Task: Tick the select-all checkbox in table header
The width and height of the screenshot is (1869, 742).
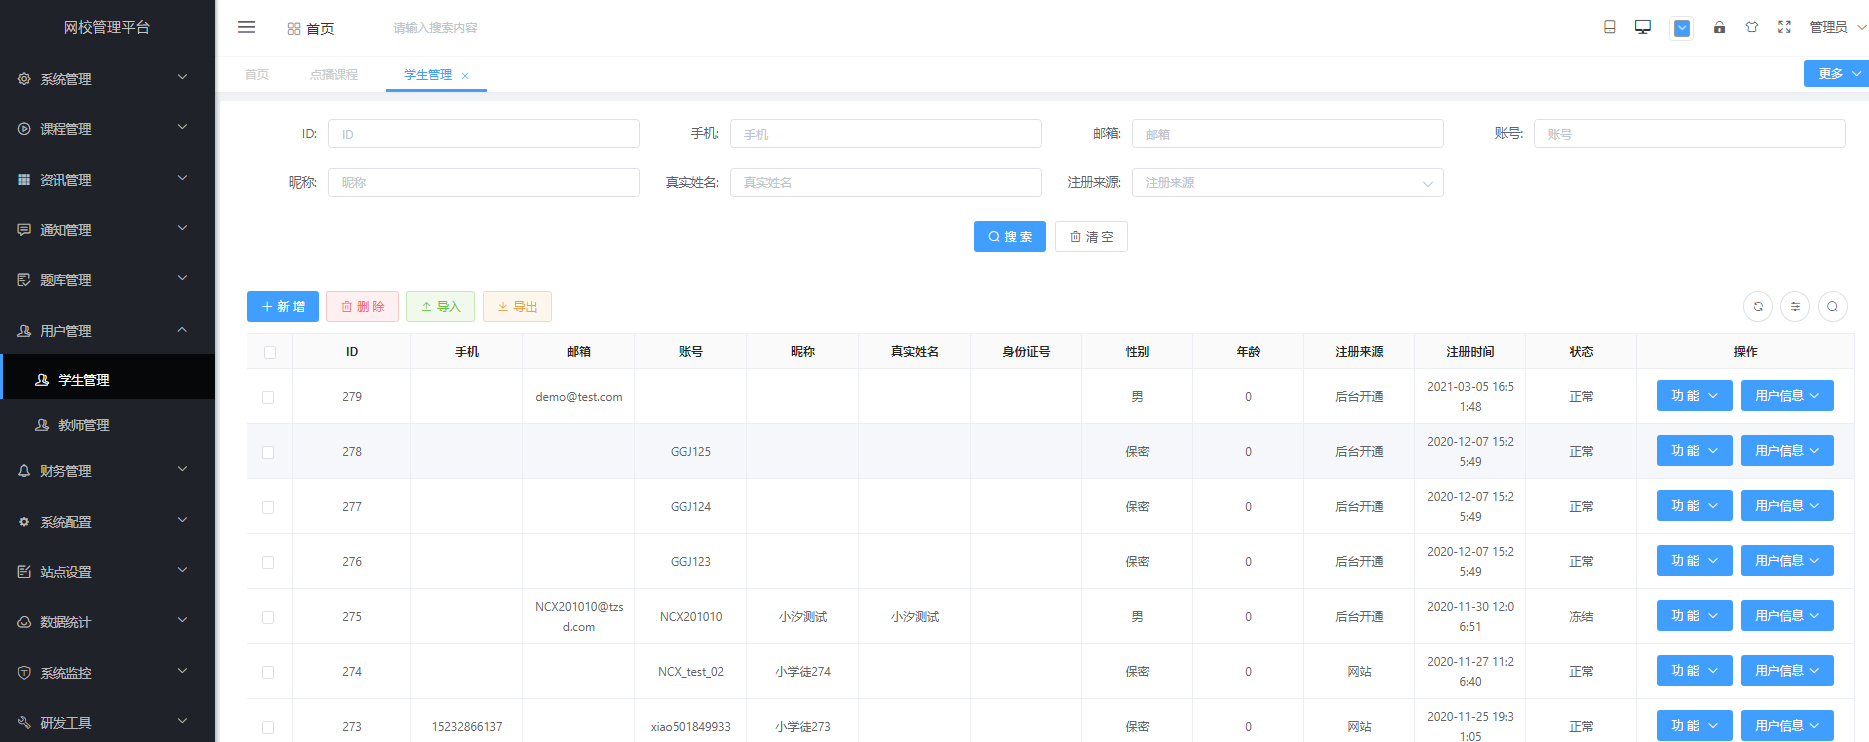Action: [x=269, y=352]
